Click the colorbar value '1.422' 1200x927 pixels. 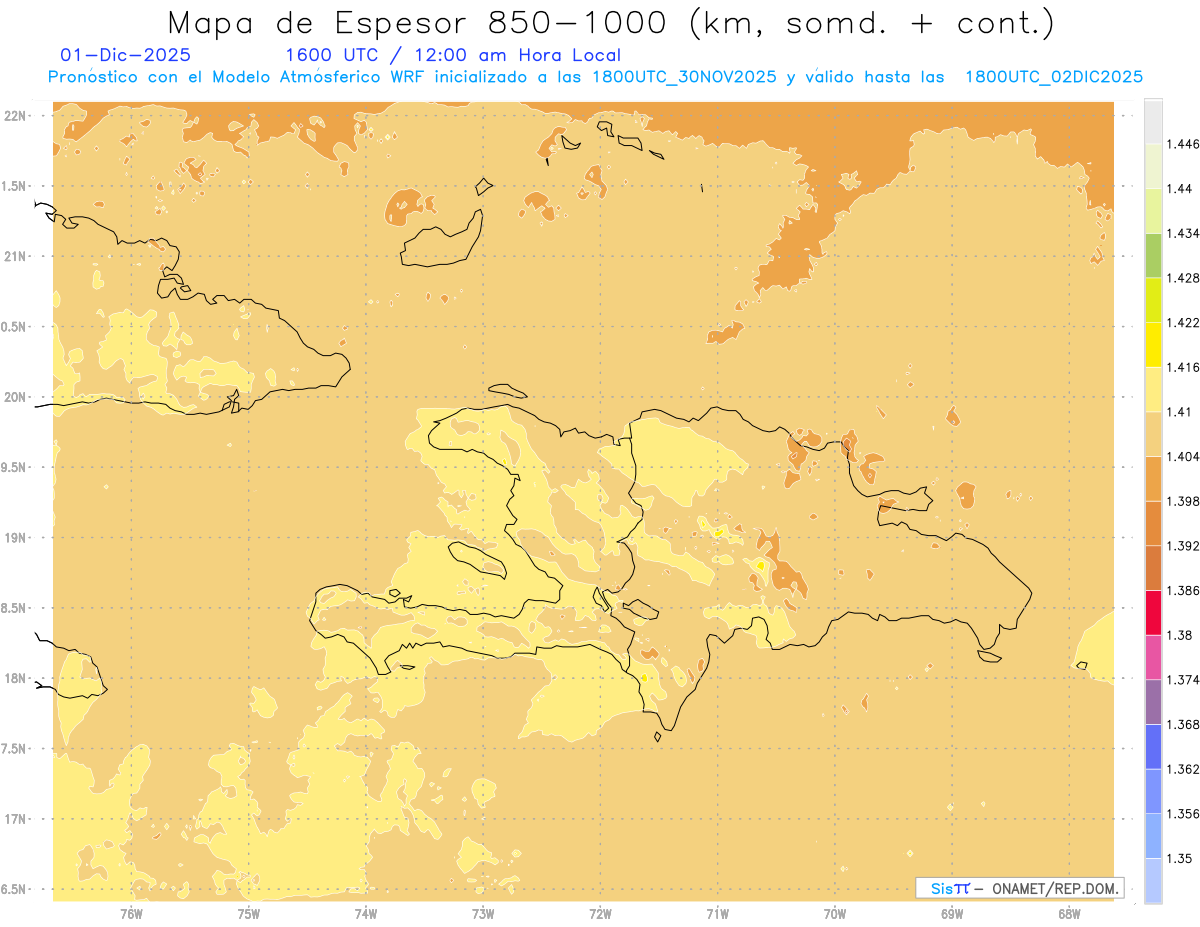click(1183, 323)
